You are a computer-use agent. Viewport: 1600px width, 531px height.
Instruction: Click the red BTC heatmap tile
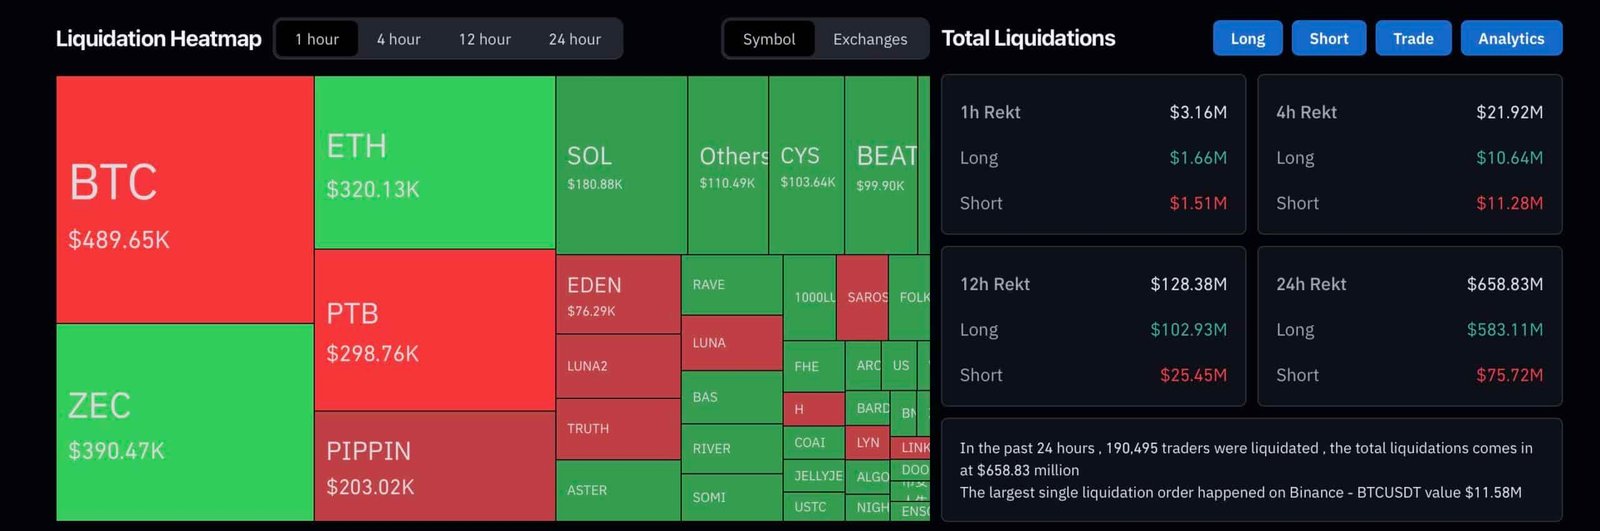tap(185, 200)
